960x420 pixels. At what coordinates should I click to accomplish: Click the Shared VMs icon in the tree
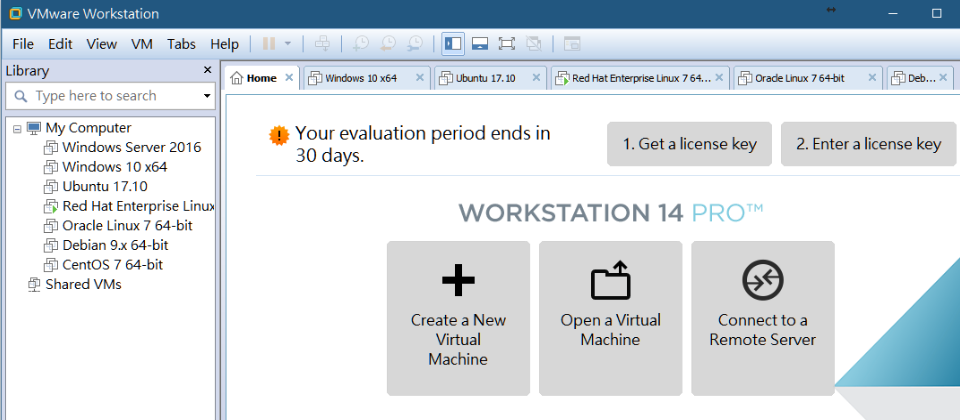pos(34,285)
